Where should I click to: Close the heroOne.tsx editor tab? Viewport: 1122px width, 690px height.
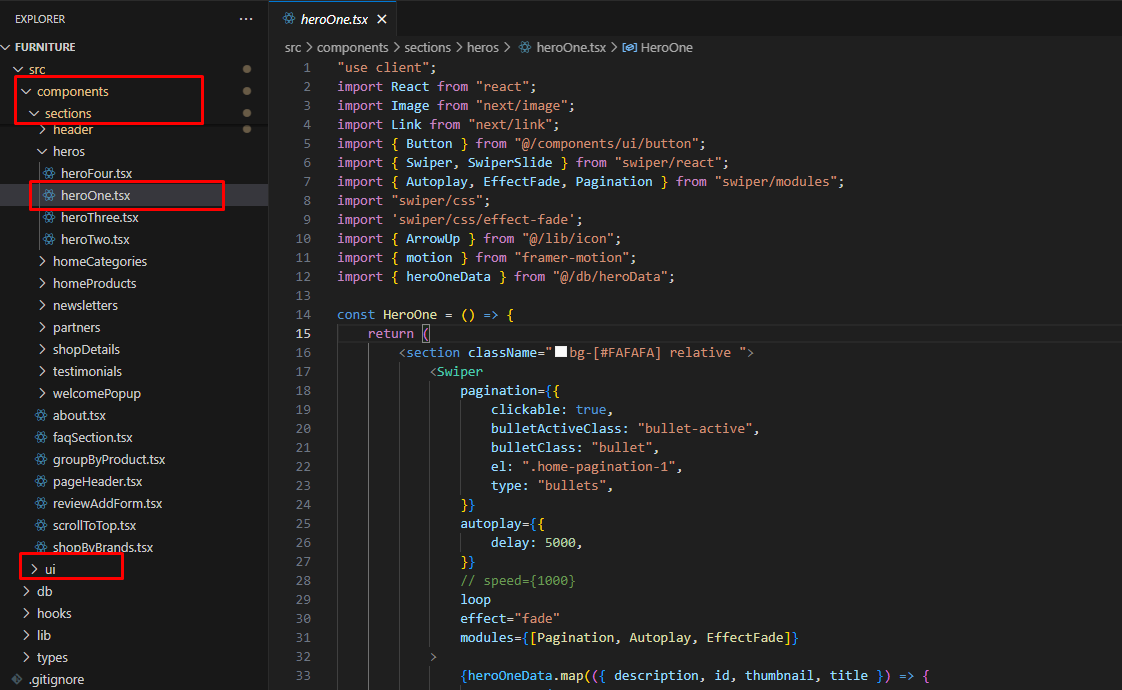pyautogui.click(x=381, y=19)
